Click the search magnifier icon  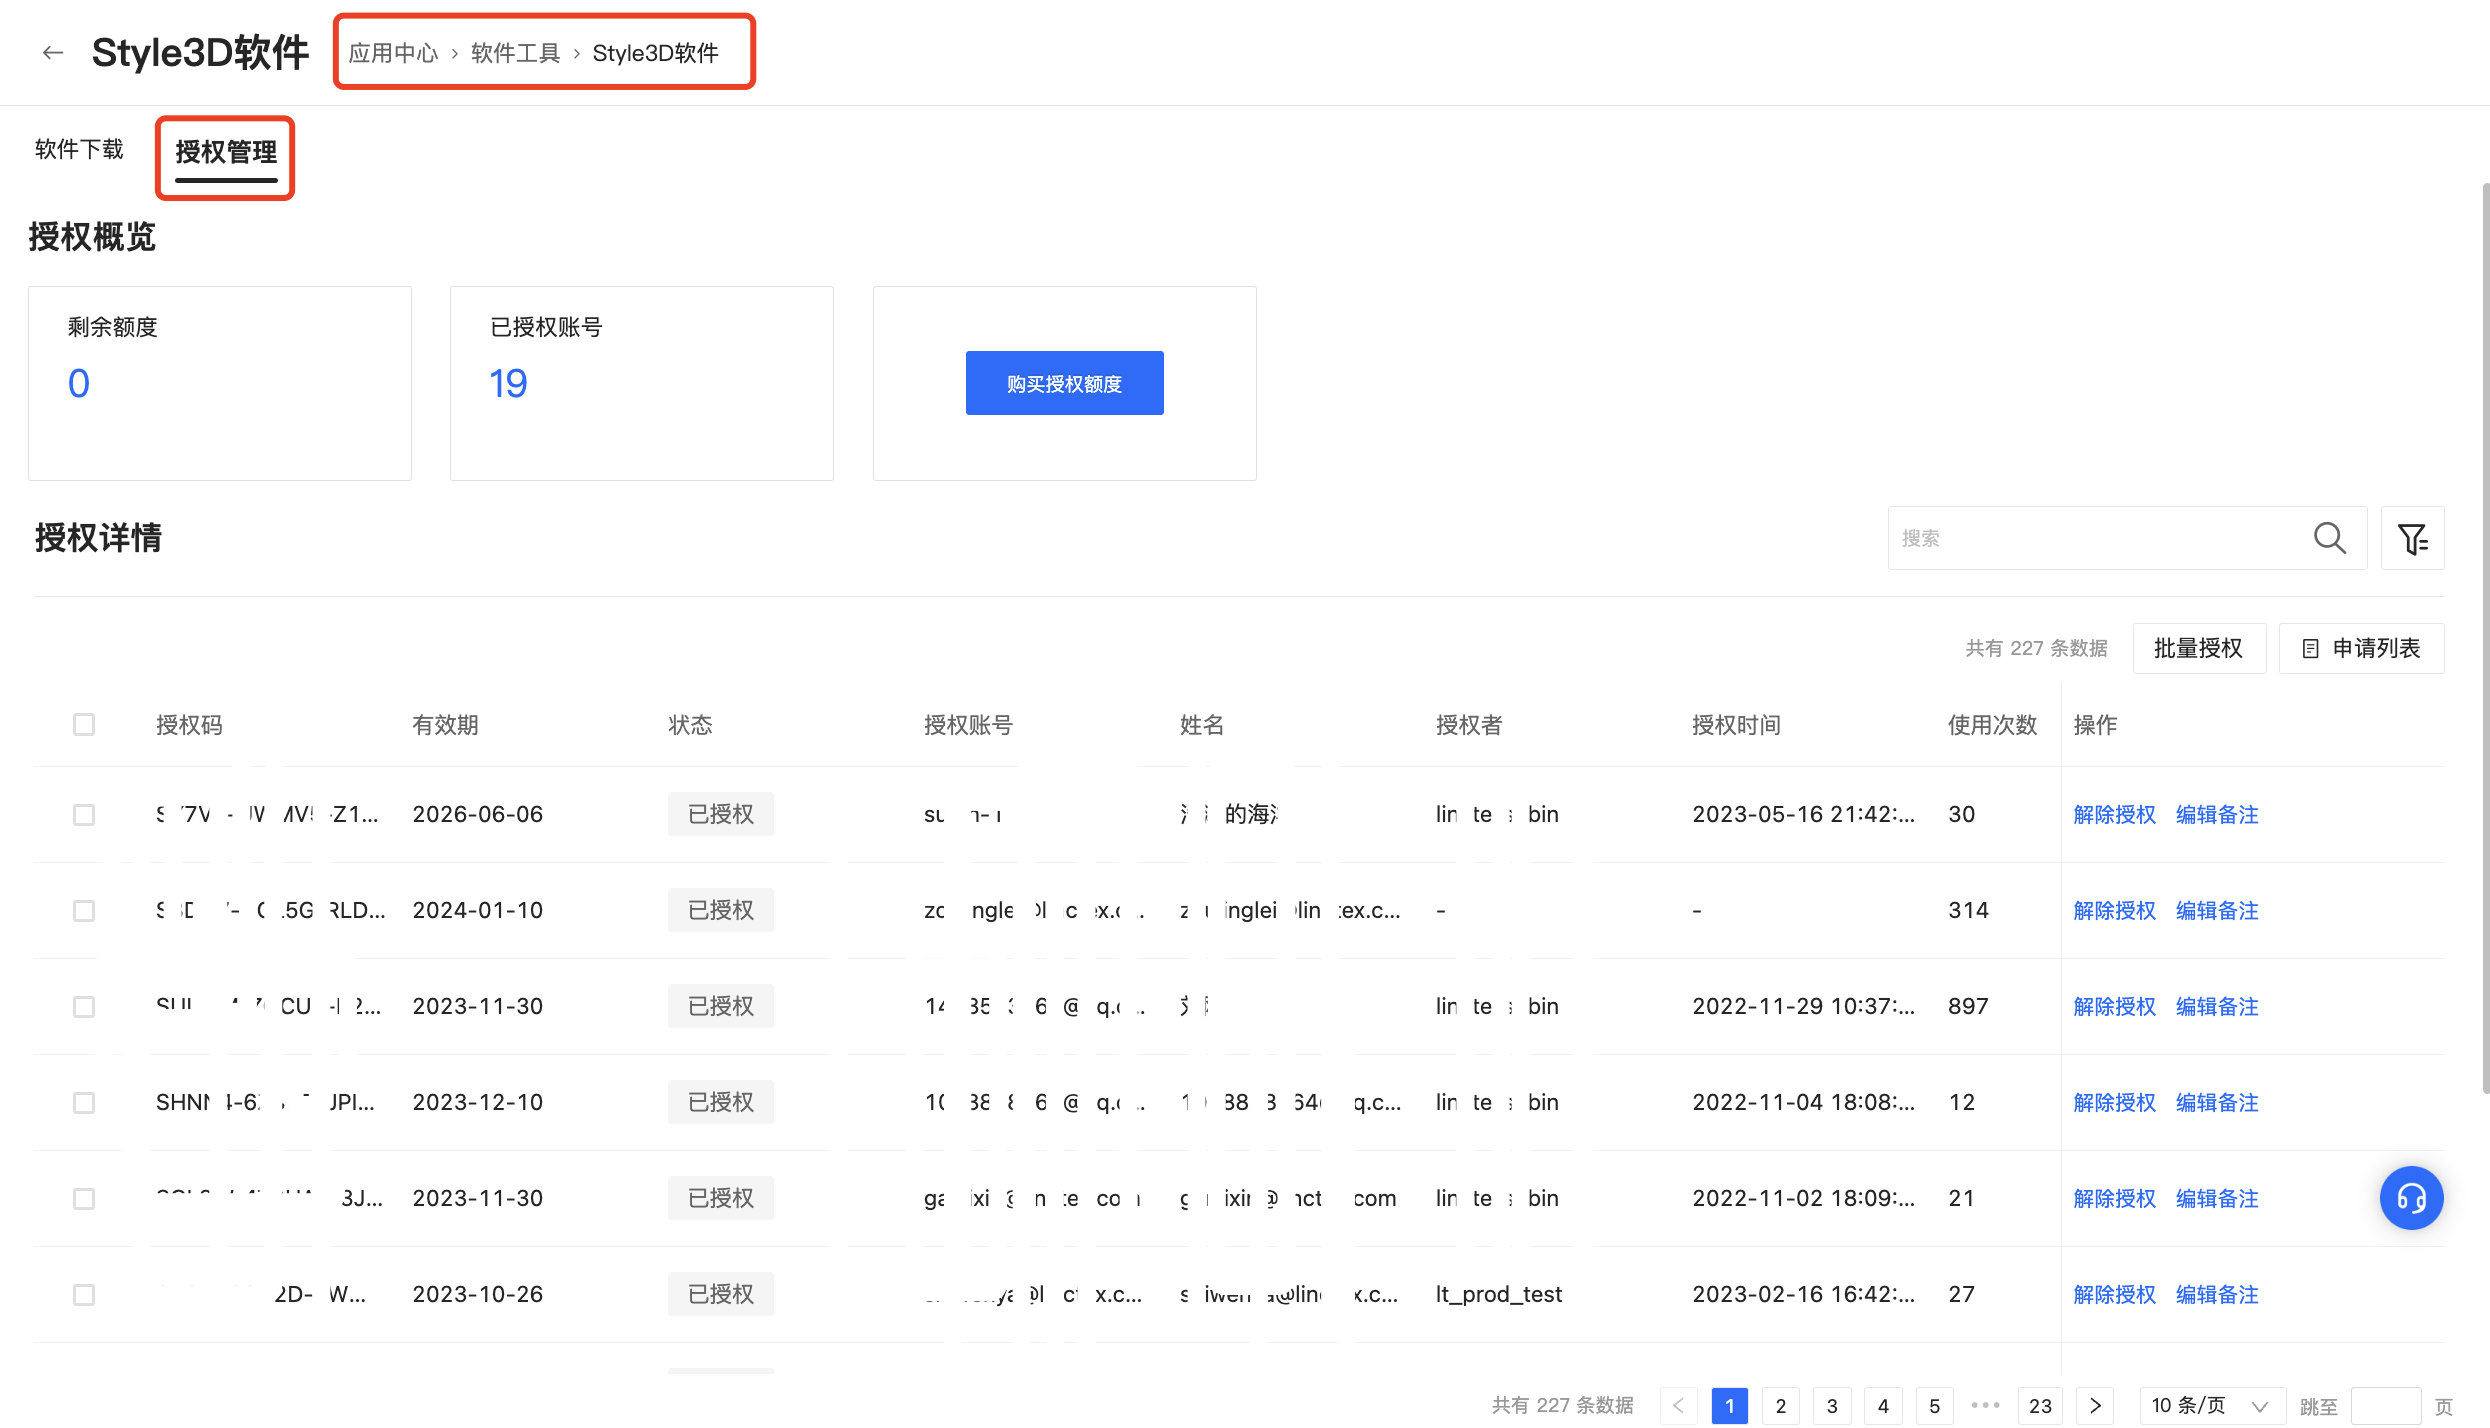point(2329,538)
